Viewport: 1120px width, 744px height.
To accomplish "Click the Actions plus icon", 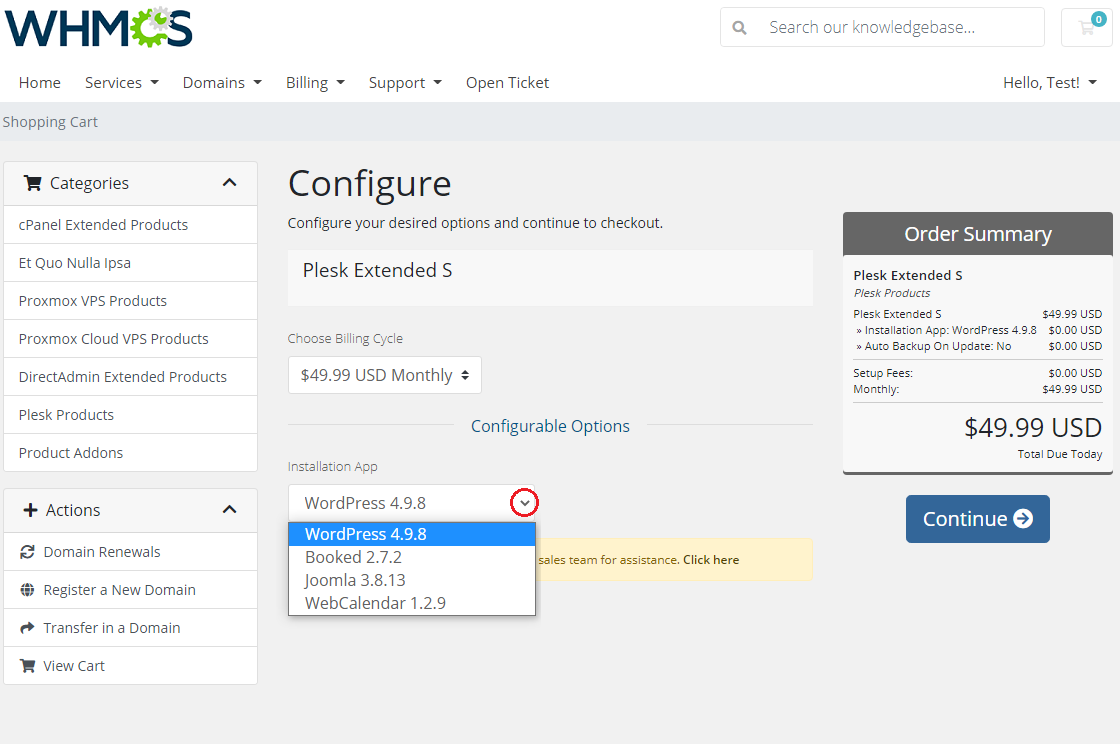I will [x=30, y=510].
